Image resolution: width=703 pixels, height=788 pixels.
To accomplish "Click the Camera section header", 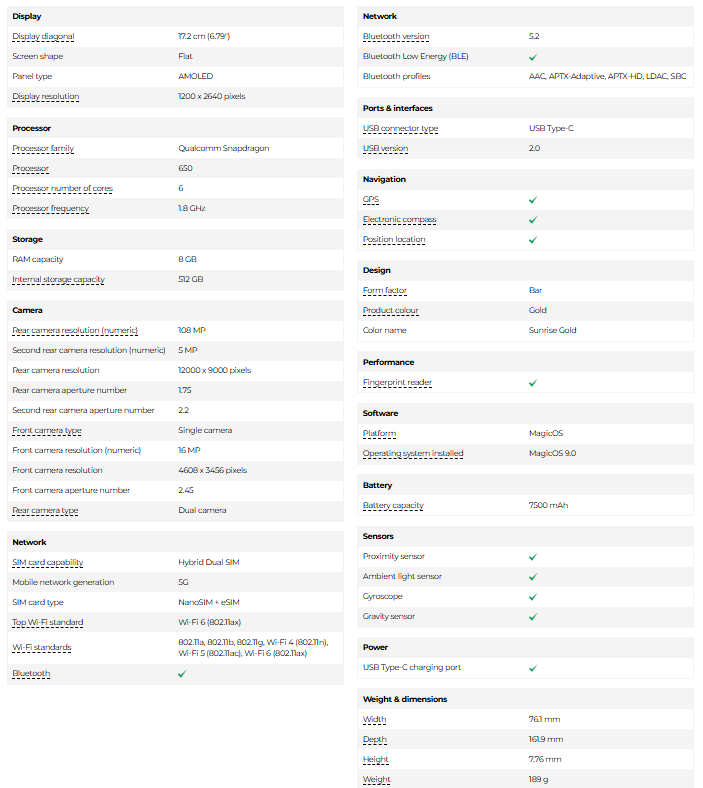I will tap(28, 311).
